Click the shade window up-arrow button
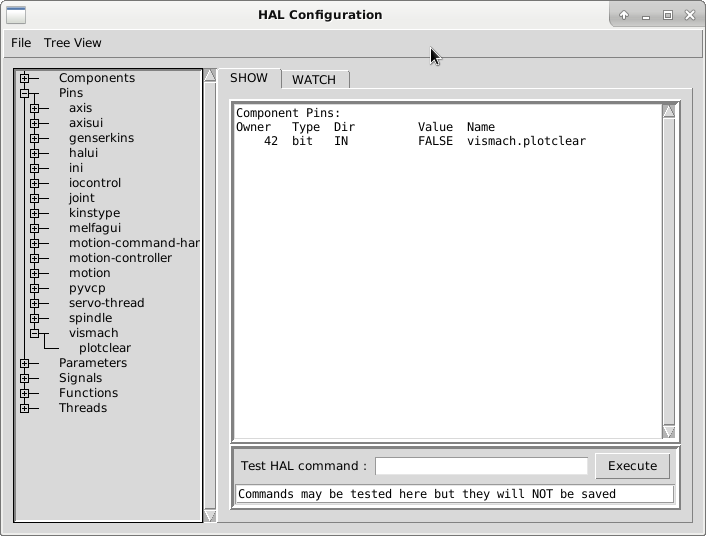Image resolution: width=706 pixels, height=536 pixels. coord(624,15)
